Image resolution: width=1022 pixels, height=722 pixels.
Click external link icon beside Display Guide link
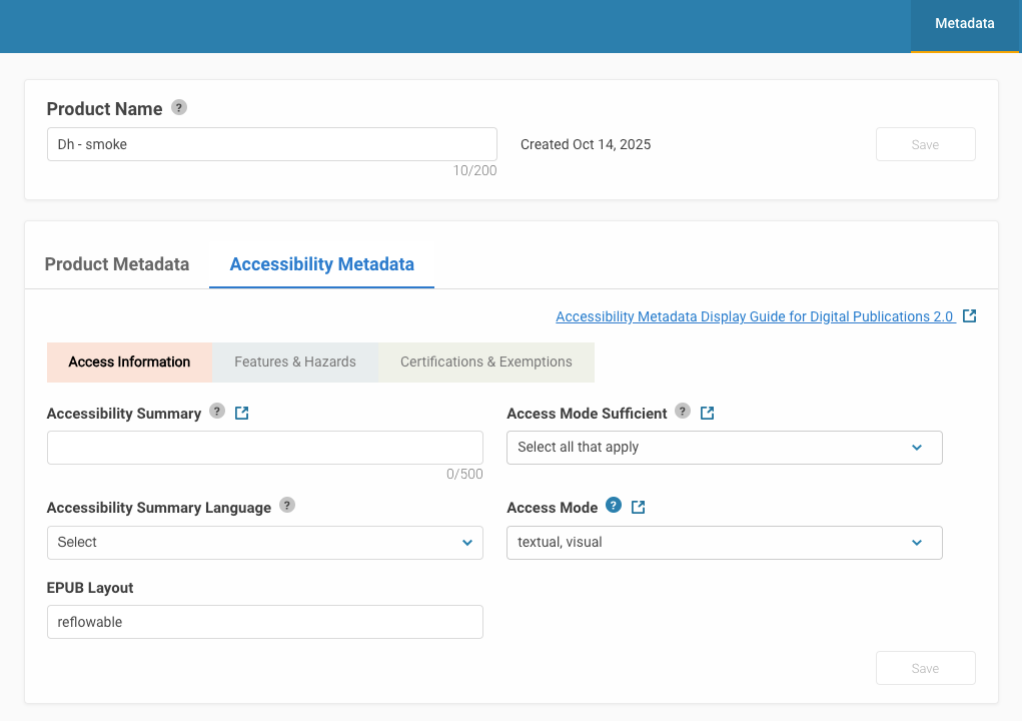(969, 316)
